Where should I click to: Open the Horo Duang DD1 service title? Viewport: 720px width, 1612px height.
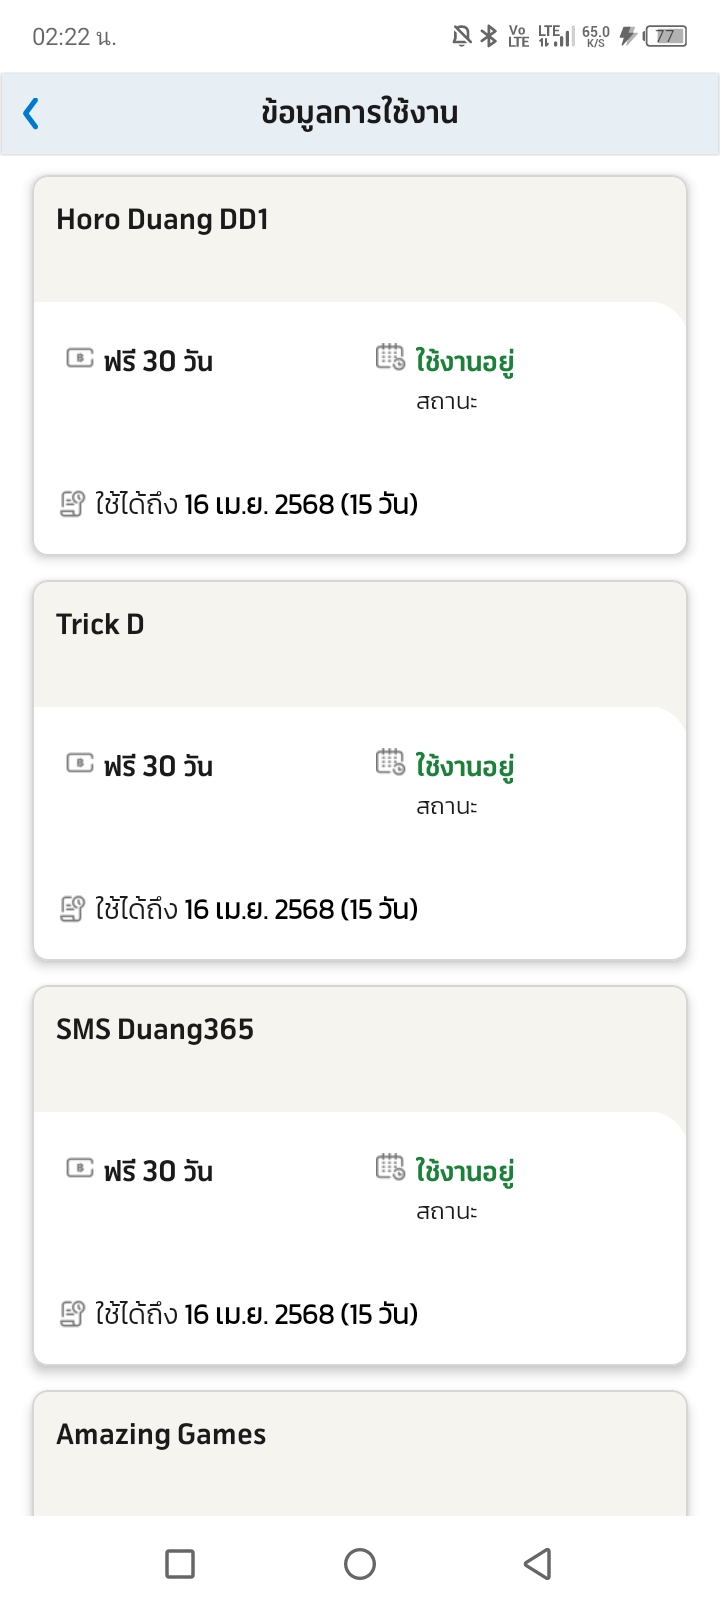tap(162, 220)
